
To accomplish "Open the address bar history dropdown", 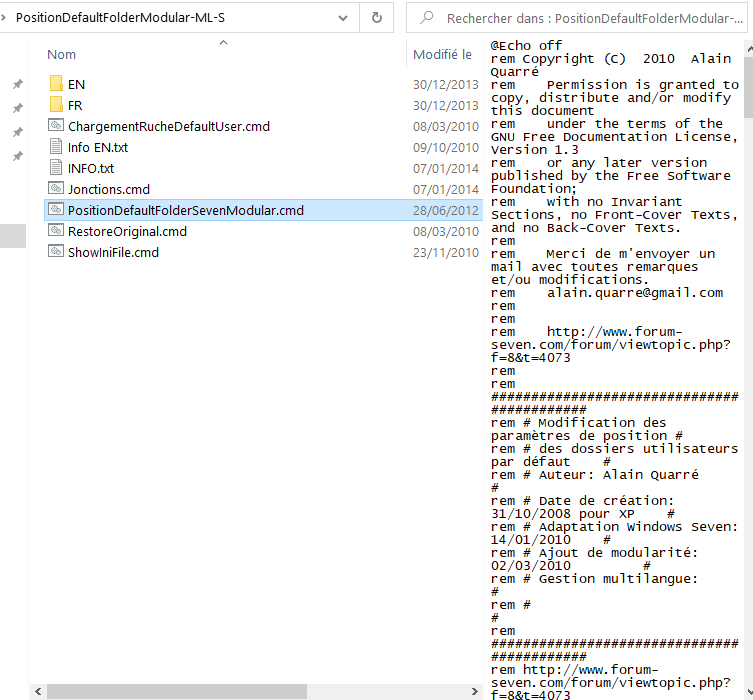I will coord(343,18).
